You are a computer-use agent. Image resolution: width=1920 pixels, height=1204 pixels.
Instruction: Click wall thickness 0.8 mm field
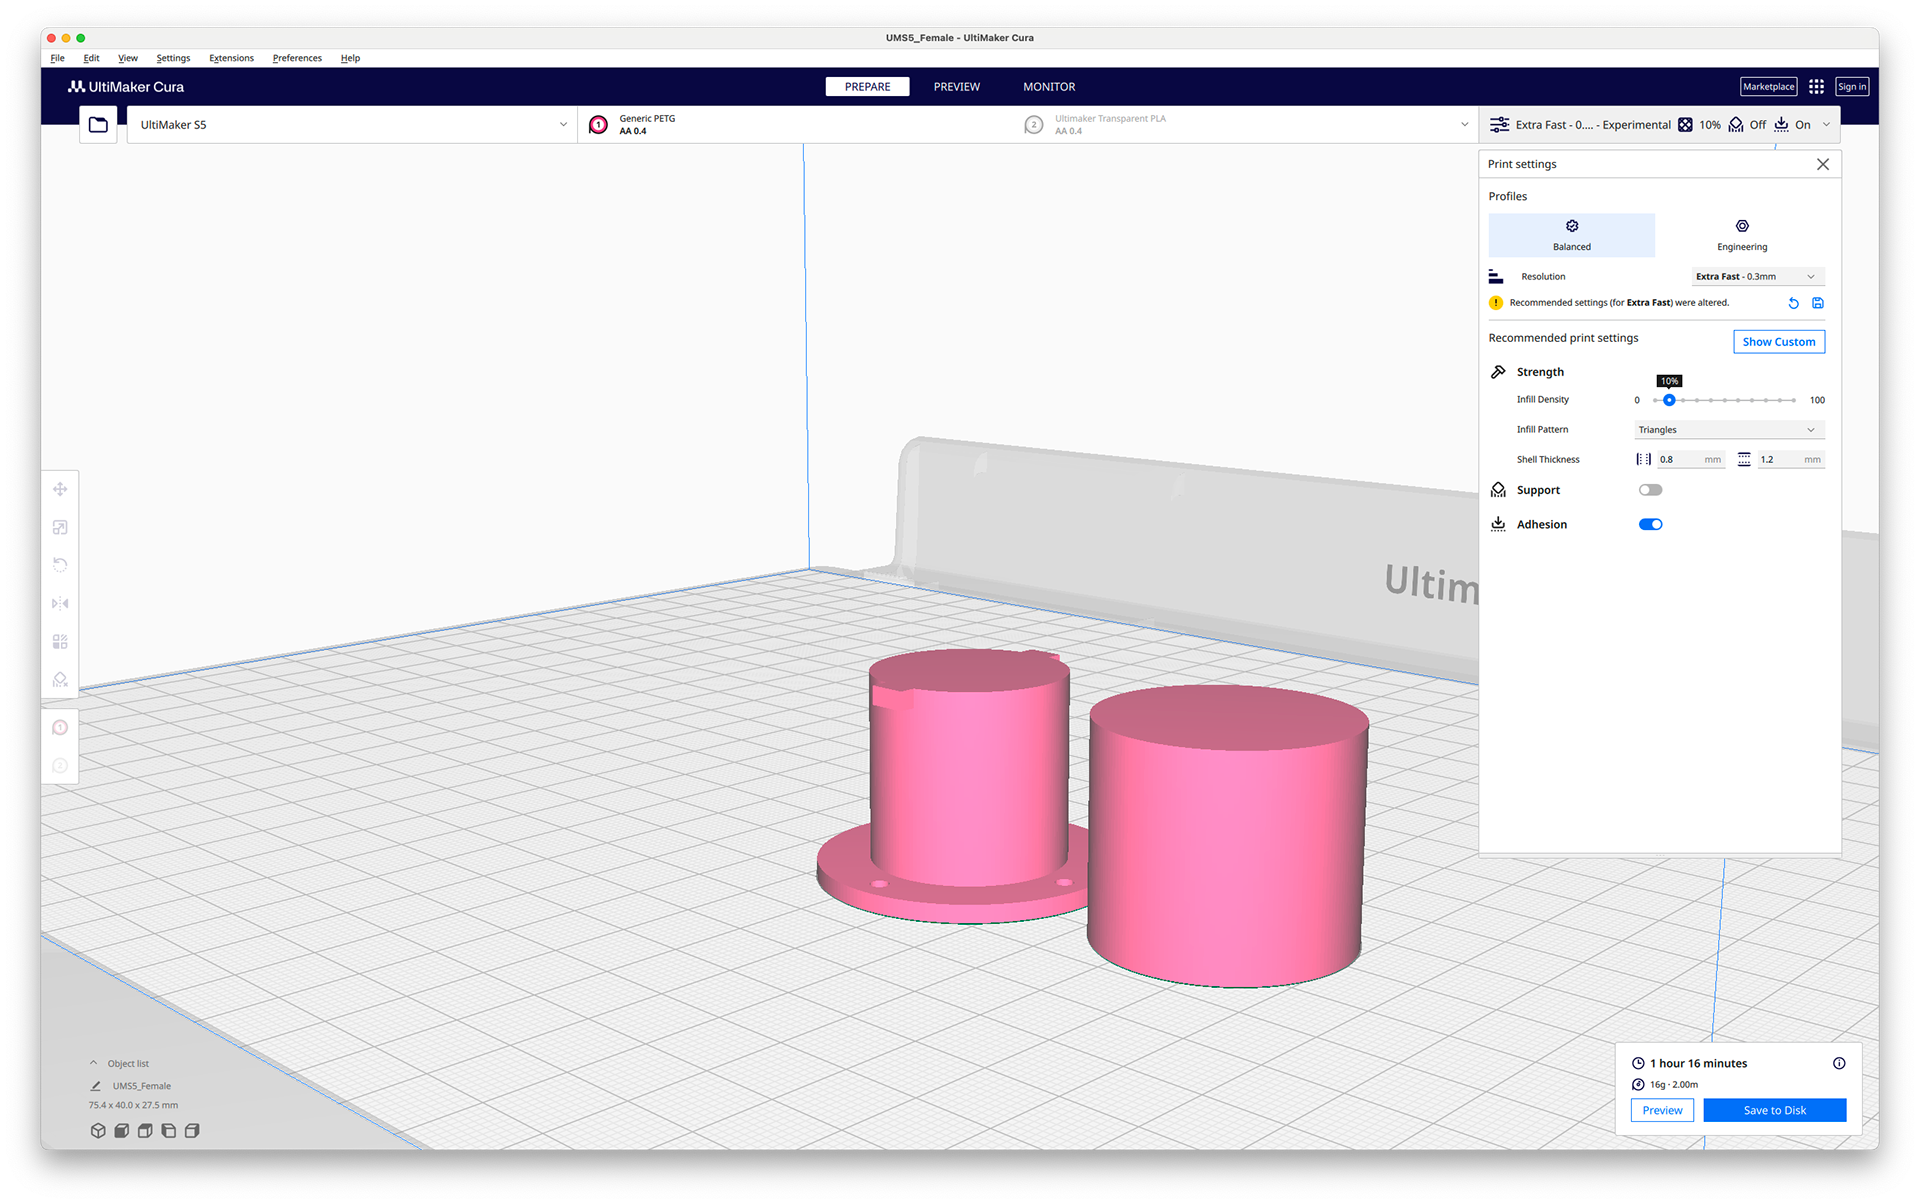(1690, 460)
